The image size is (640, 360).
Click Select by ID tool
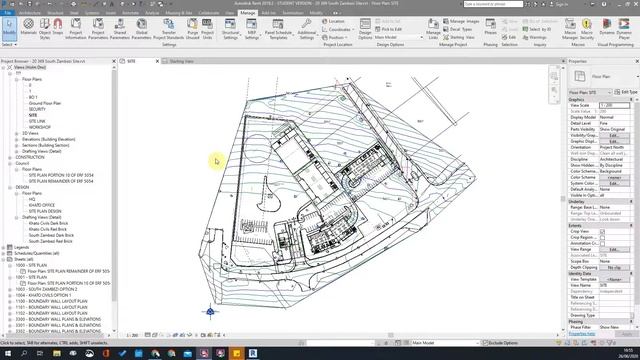click(x=537, y=29)
